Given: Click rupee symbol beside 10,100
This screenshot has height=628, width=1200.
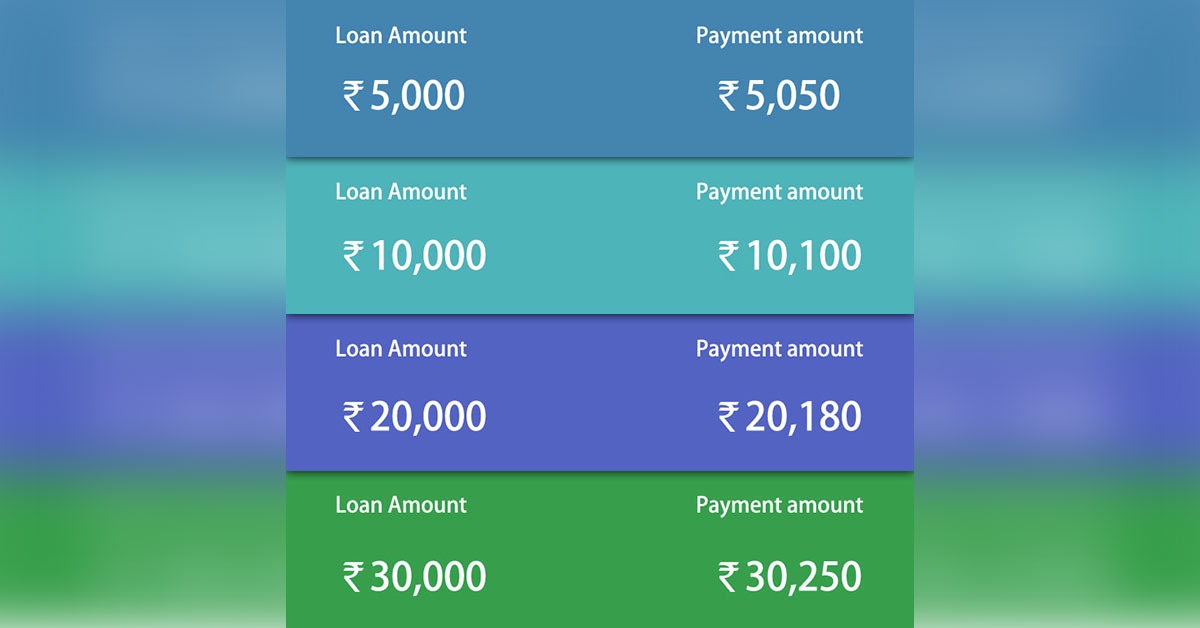Looking at the screenshot, I should (x=728, y=257).
